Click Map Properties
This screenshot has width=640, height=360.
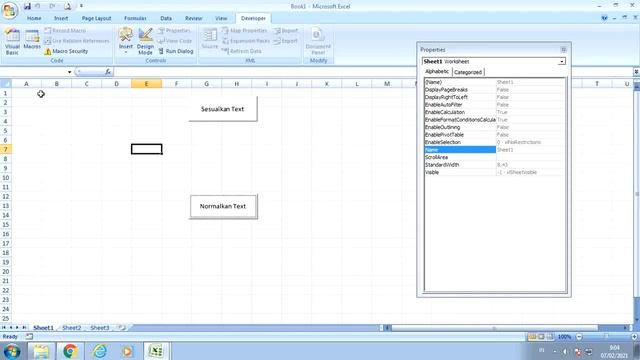coord(244,31)
